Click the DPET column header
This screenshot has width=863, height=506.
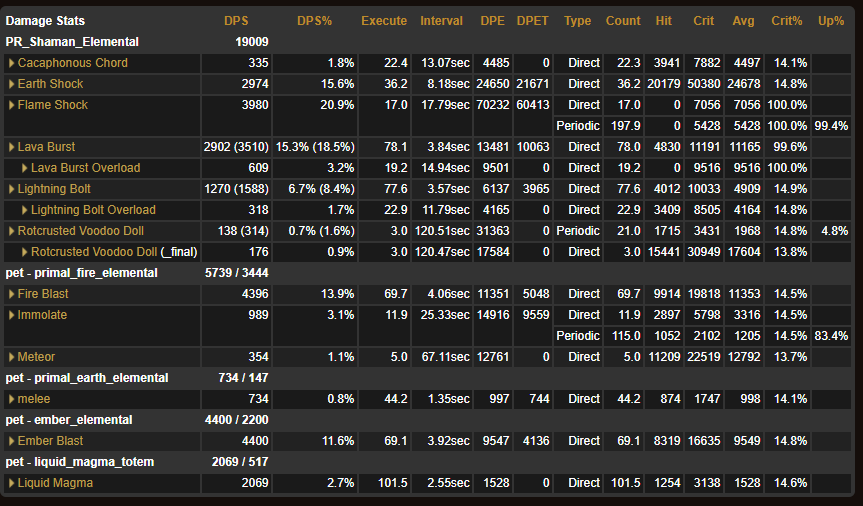tap(532, 21)
